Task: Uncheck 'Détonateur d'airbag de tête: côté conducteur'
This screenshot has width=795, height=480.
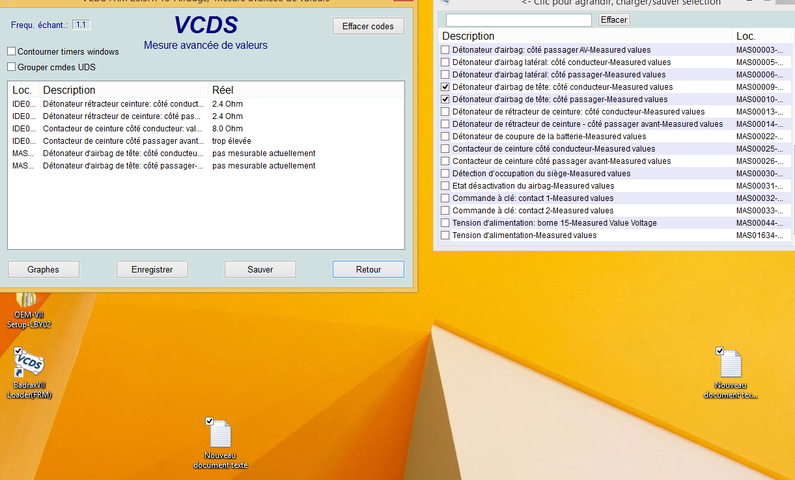Action: tap(445, 87)
